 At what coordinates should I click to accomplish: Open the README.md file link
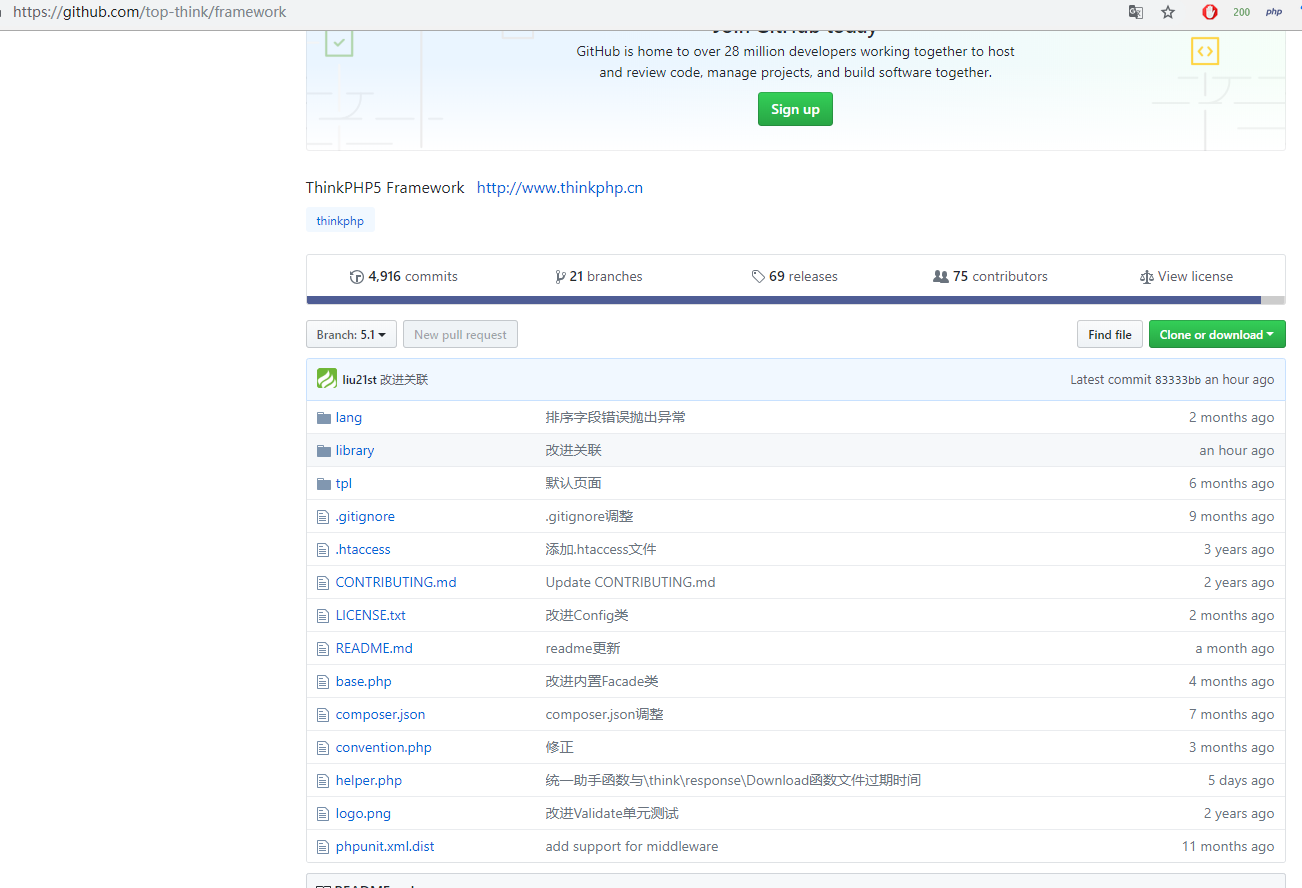[x=374, y=649]
